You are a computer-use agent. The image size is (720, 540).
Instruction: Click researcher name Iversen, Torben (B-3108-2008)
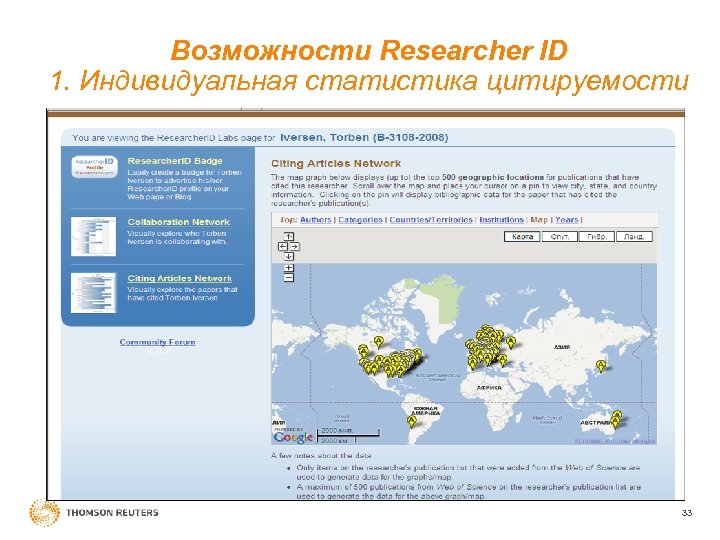coord(364,137)
